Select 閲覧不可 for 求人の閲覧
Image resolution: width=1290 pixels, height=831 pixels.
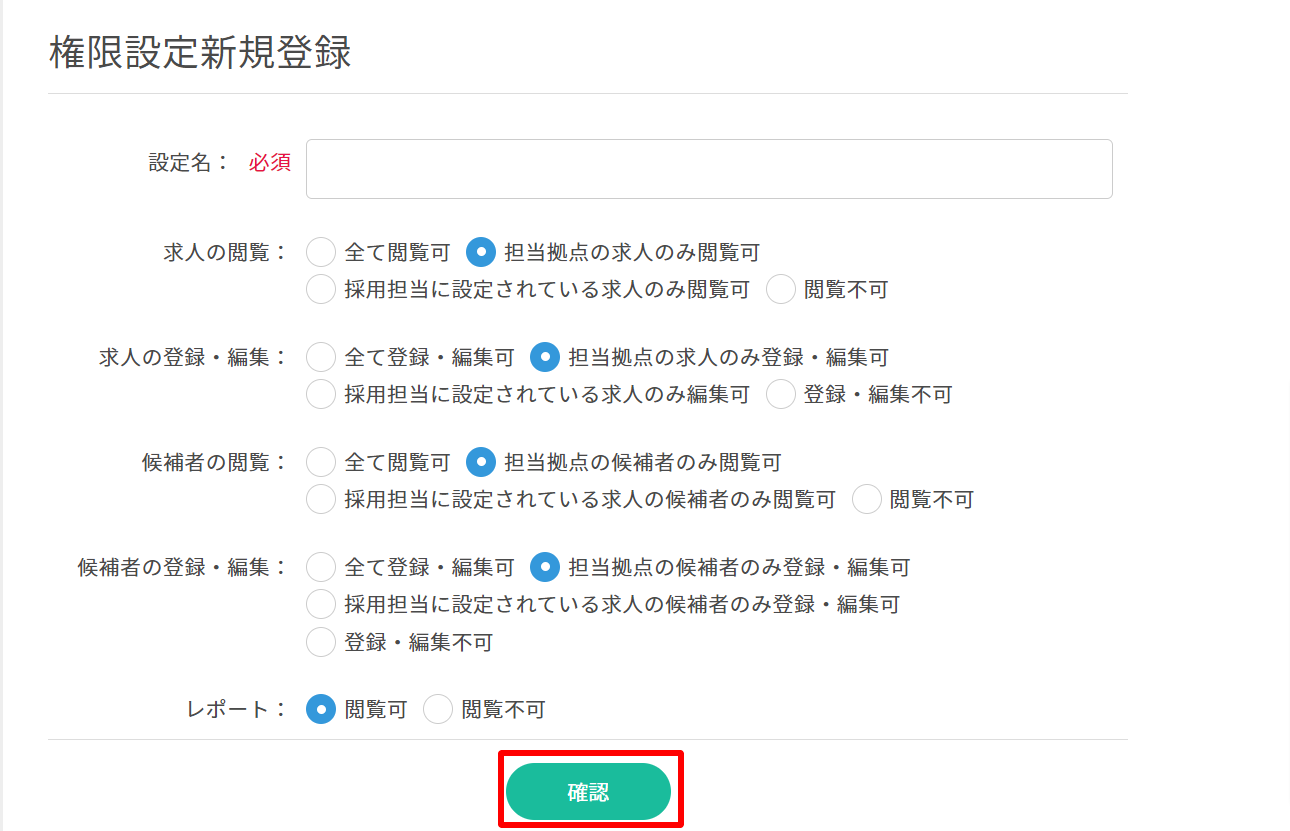pos(781,290)
